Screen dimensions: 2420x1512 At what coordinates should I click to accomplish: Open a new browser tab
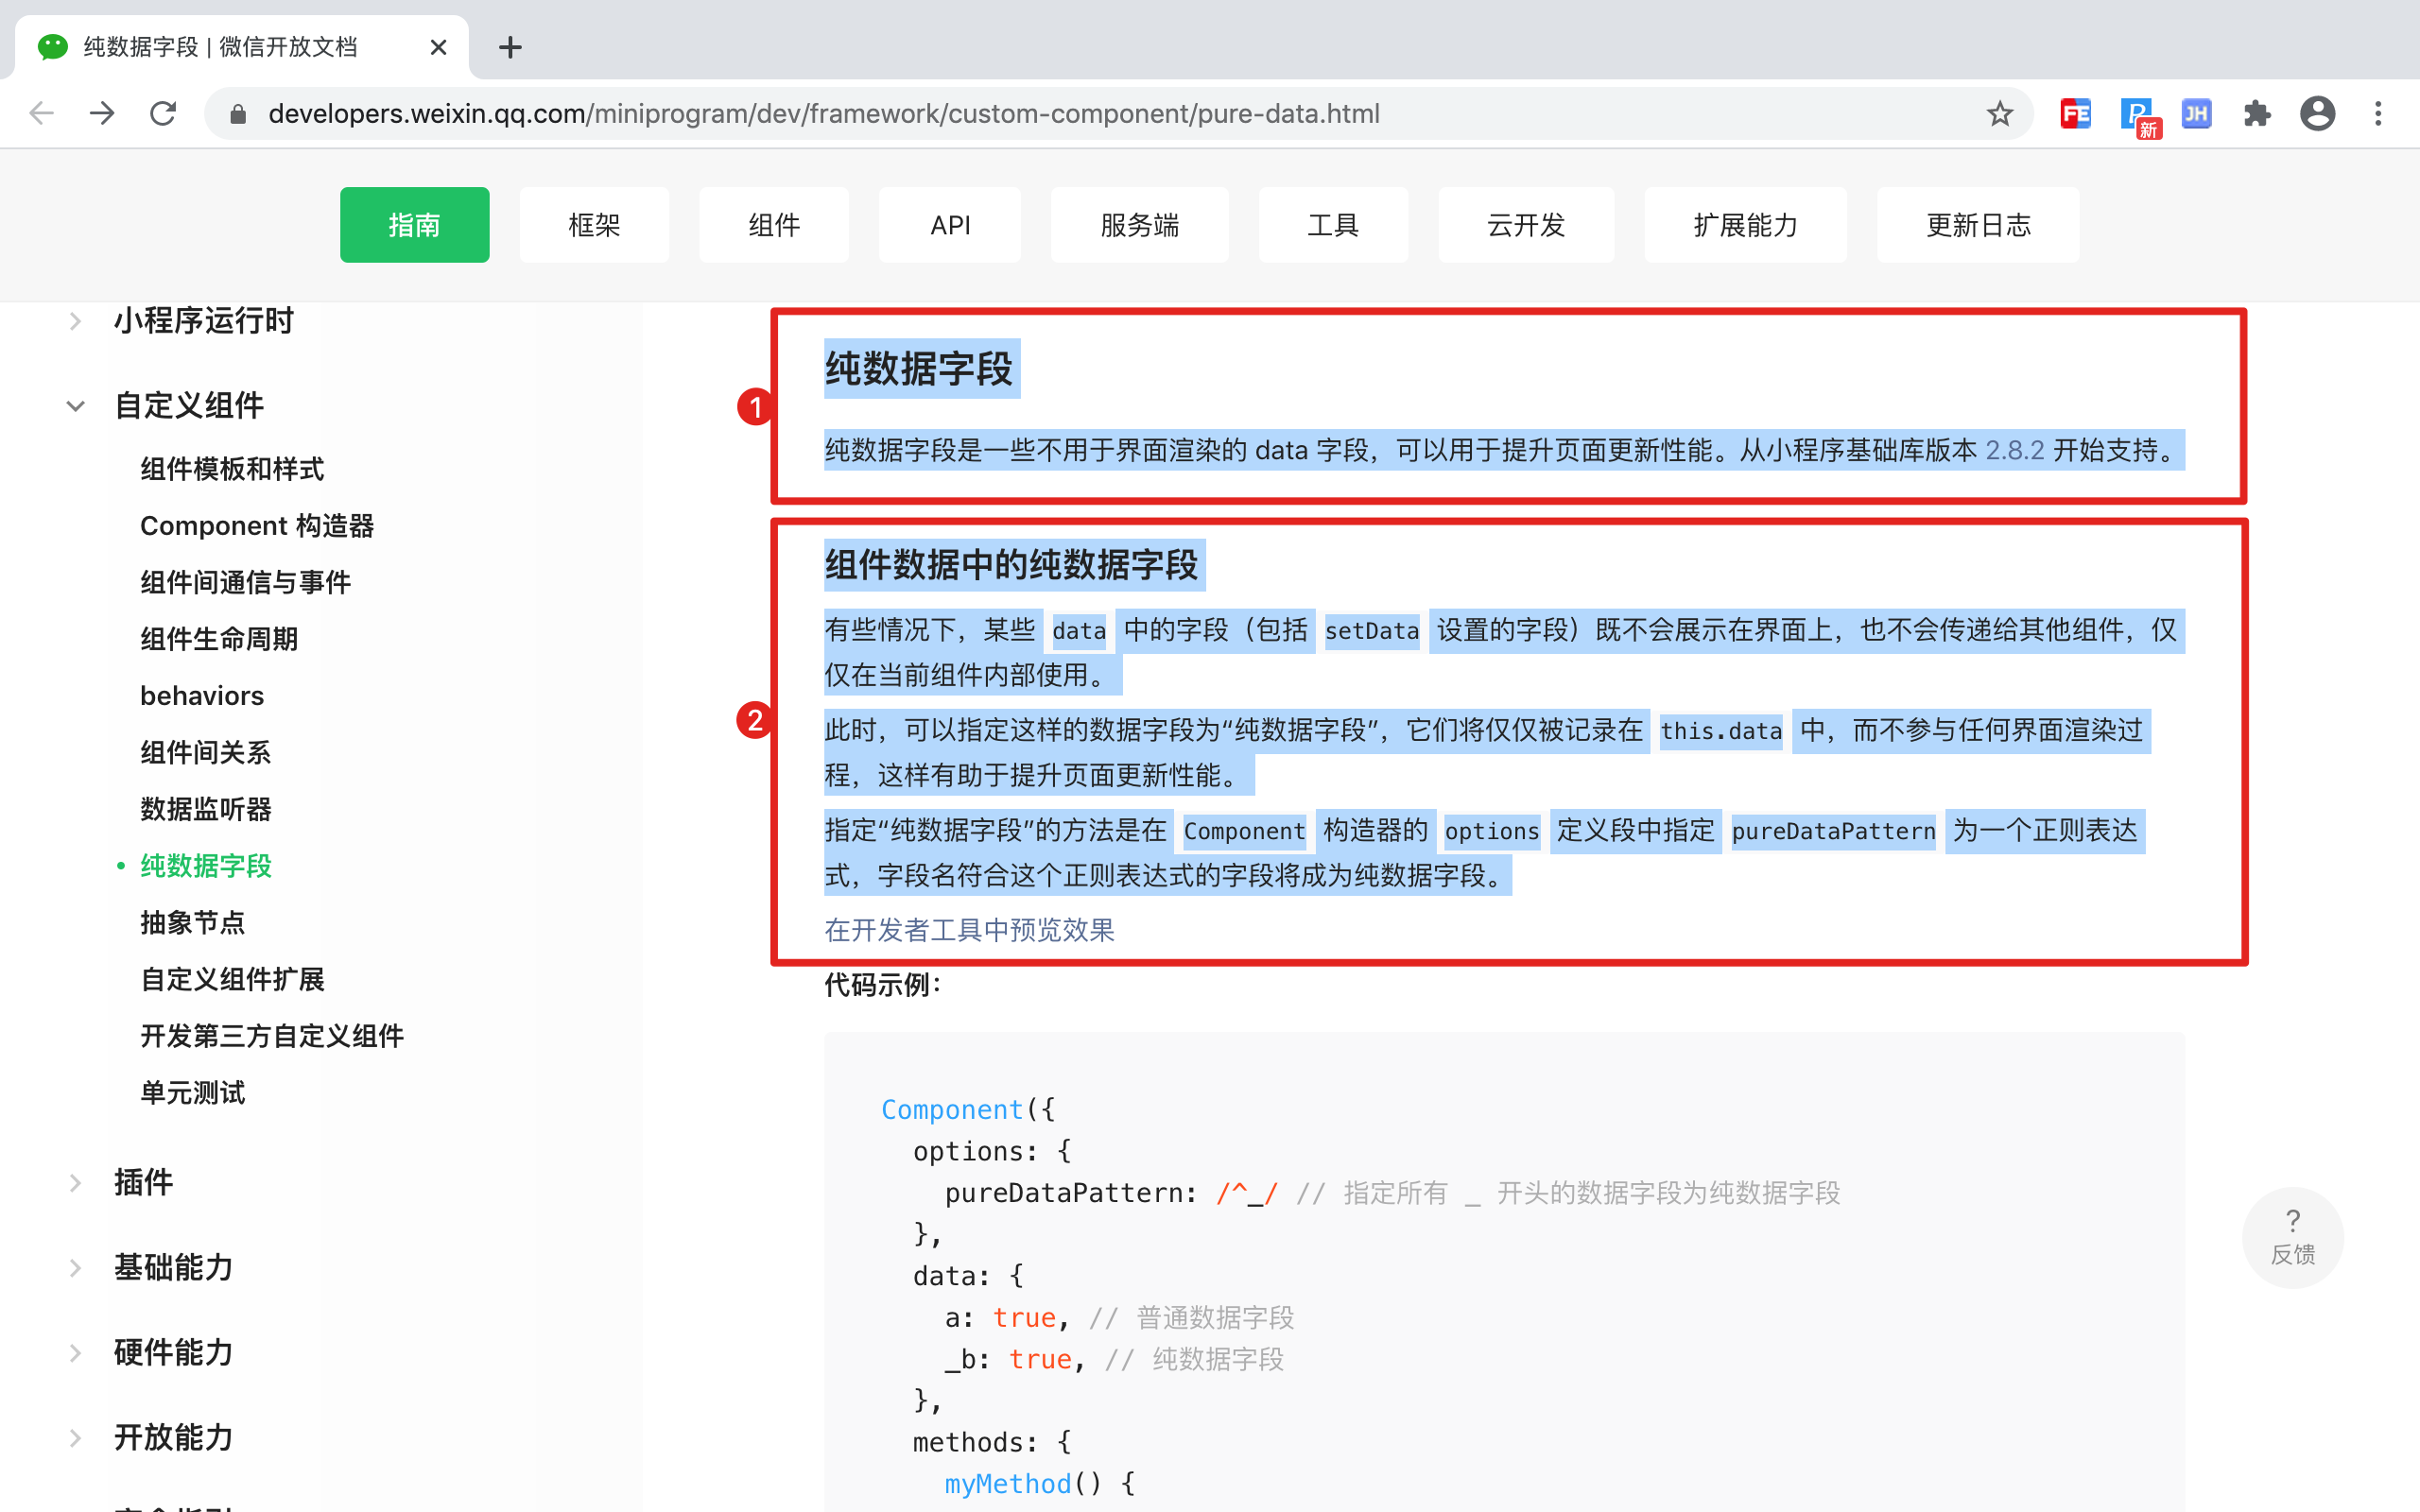pos(510,47)
